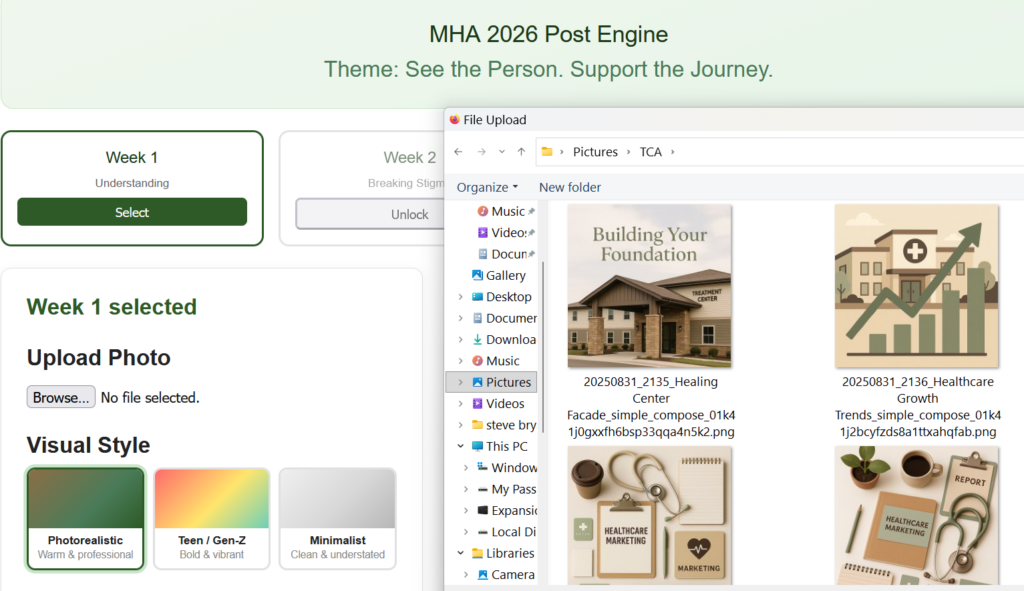Click the steve bry folder icon

point(477,424)
